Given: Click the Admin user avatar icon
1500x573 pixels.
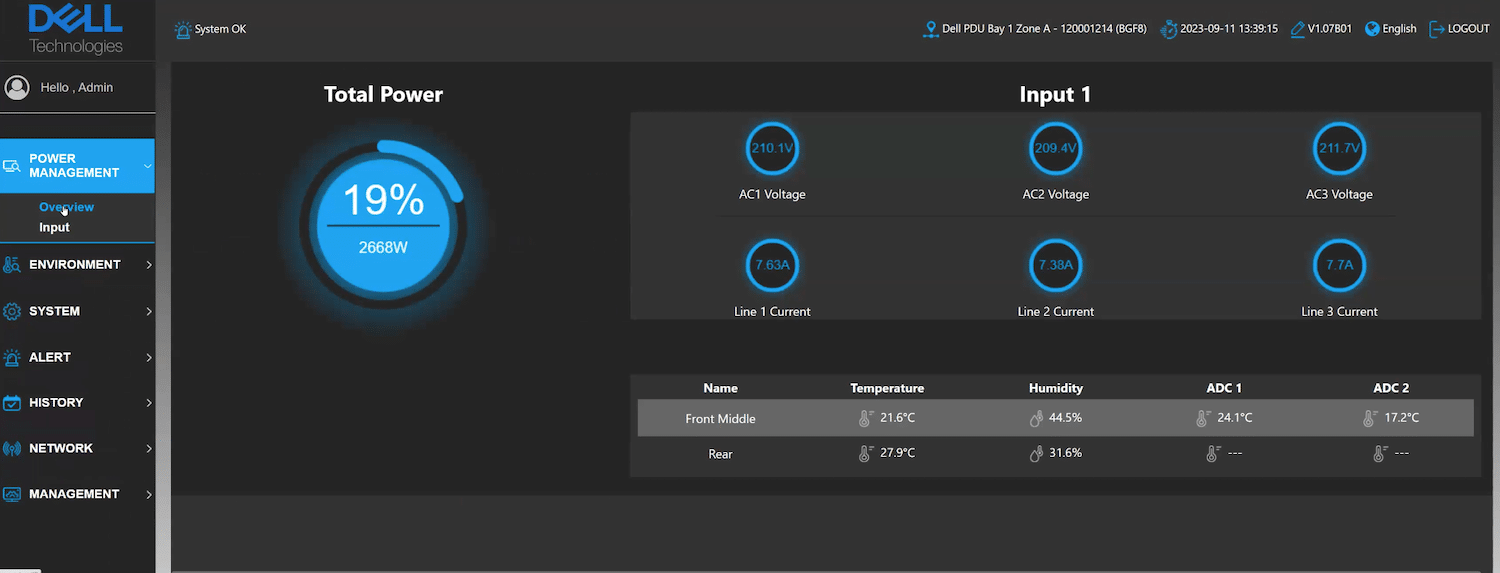Looking at the screenshot, I should pos(17,88).
